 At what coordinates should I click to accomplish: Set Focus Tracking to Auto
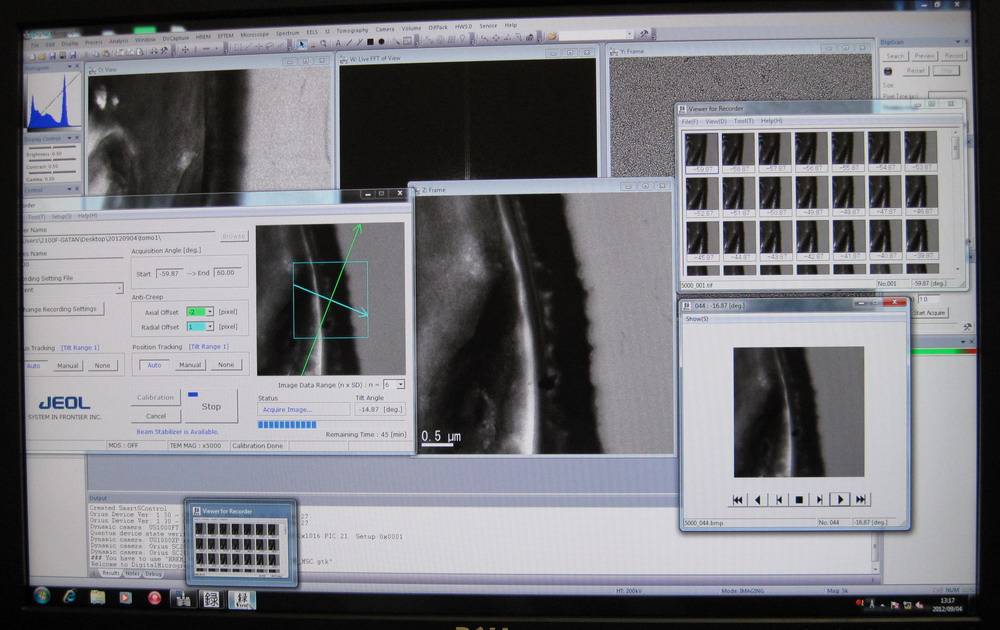coord(34,366)
